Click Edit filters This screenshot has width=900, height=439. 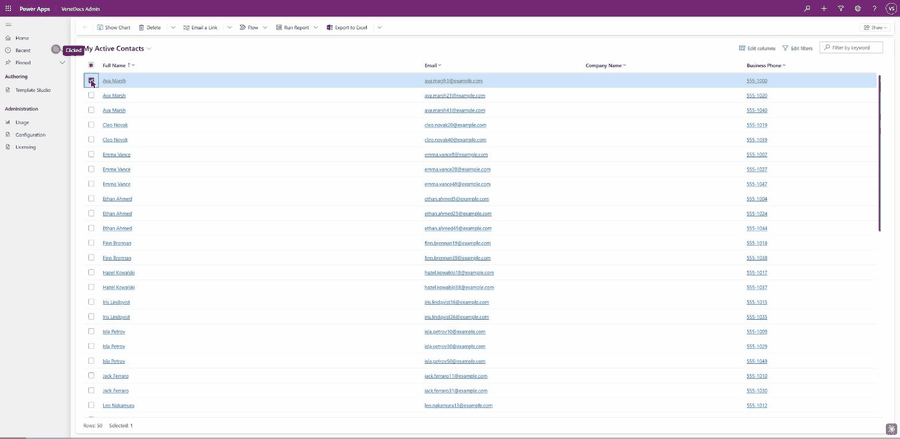pos(797,48)
